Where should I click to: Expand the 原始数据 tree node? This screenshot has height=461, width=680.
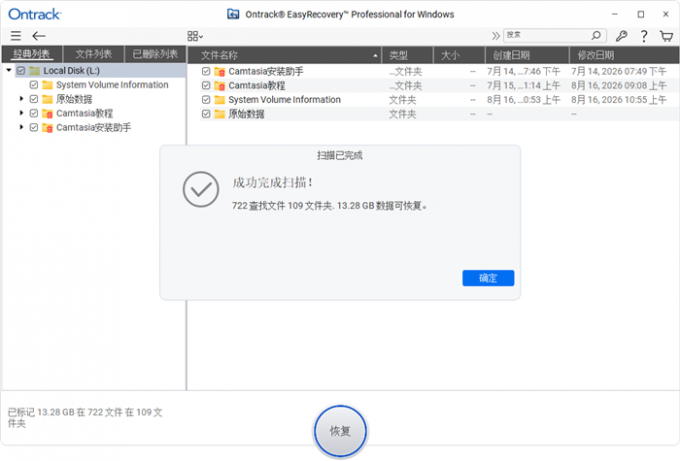click(x=21, y=99)
